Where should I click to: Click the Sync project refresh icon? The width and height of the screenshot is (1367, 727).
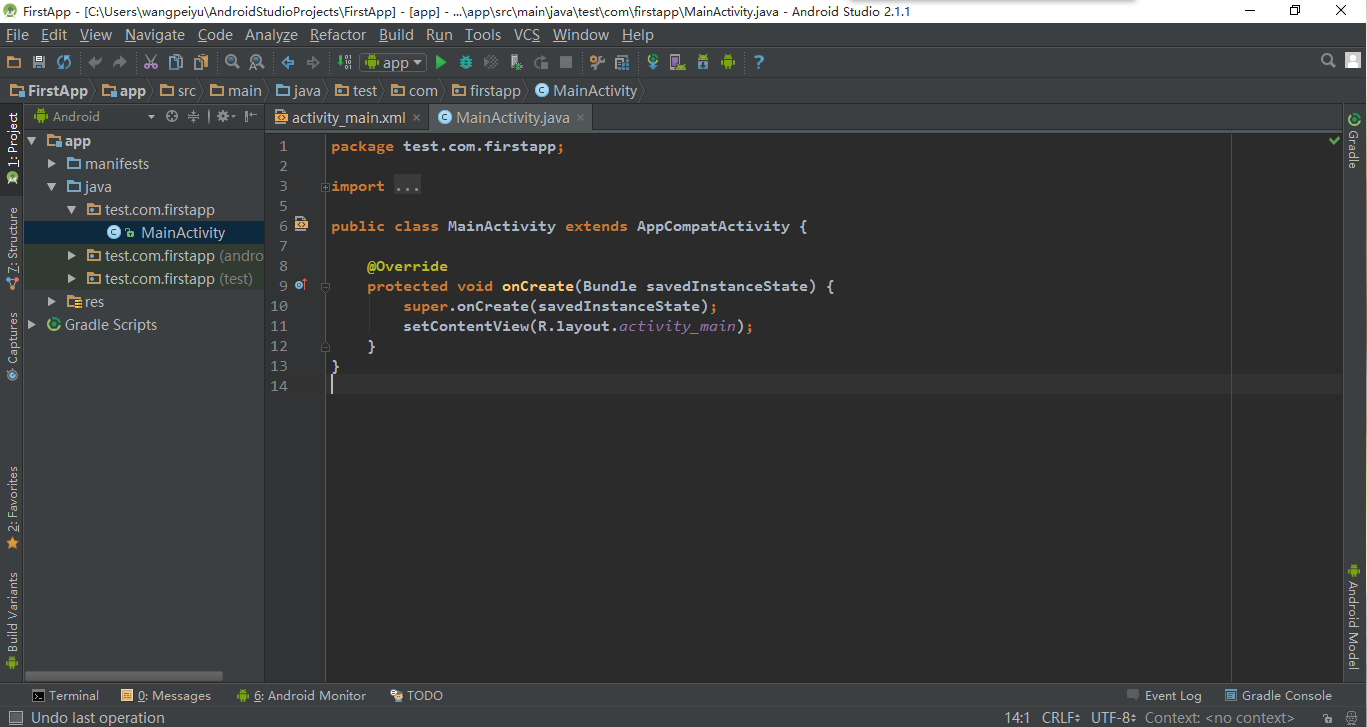(x=64, y=62)
